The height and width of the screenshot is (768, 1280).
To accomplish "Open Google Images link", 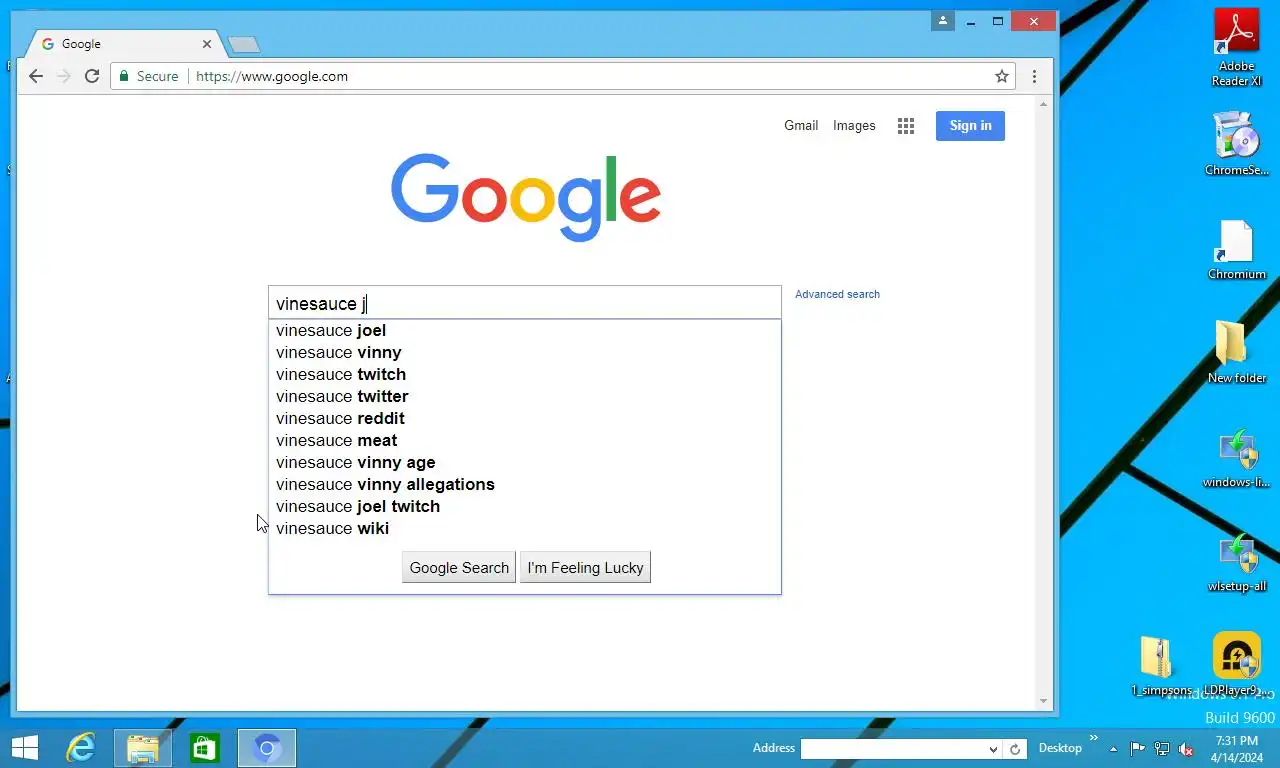I will 854,126.
